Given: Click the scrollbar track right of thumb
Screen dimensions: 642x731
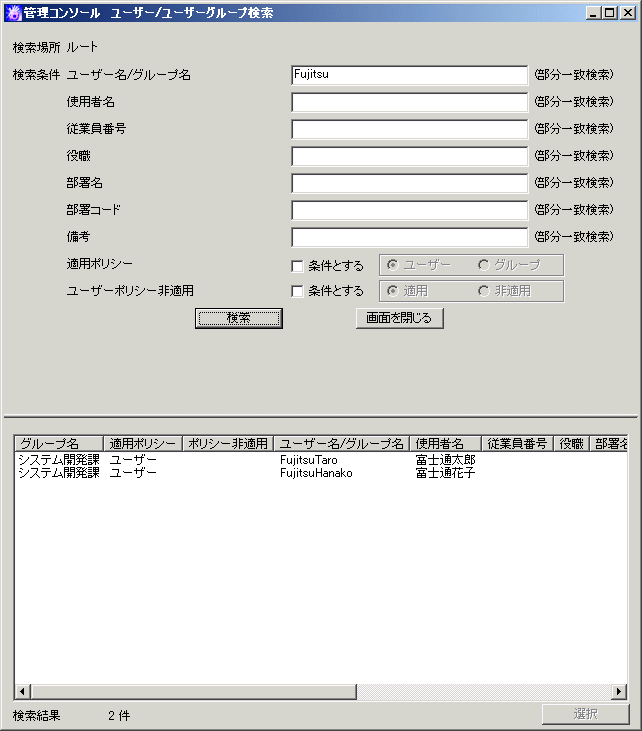Looking at the screenshot, I should click(x=484, y=691).
